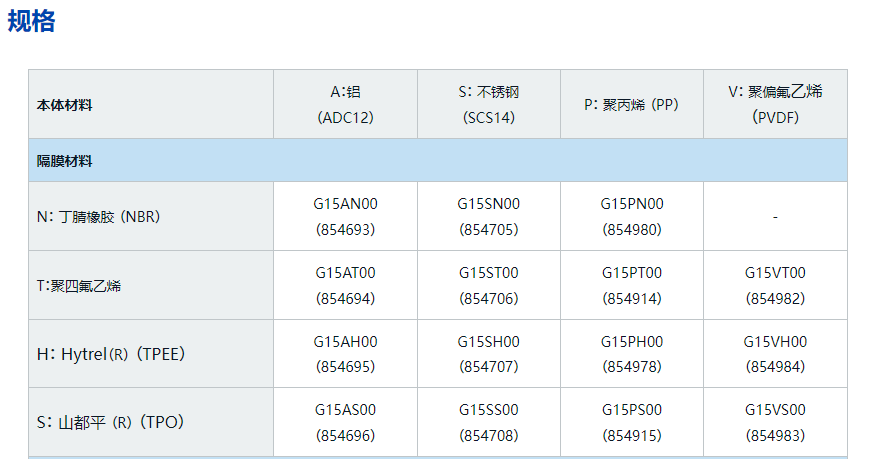Click model G15PT00 (854914)
The width and height of the screenshot is (874, 459).
click(631, 285)
